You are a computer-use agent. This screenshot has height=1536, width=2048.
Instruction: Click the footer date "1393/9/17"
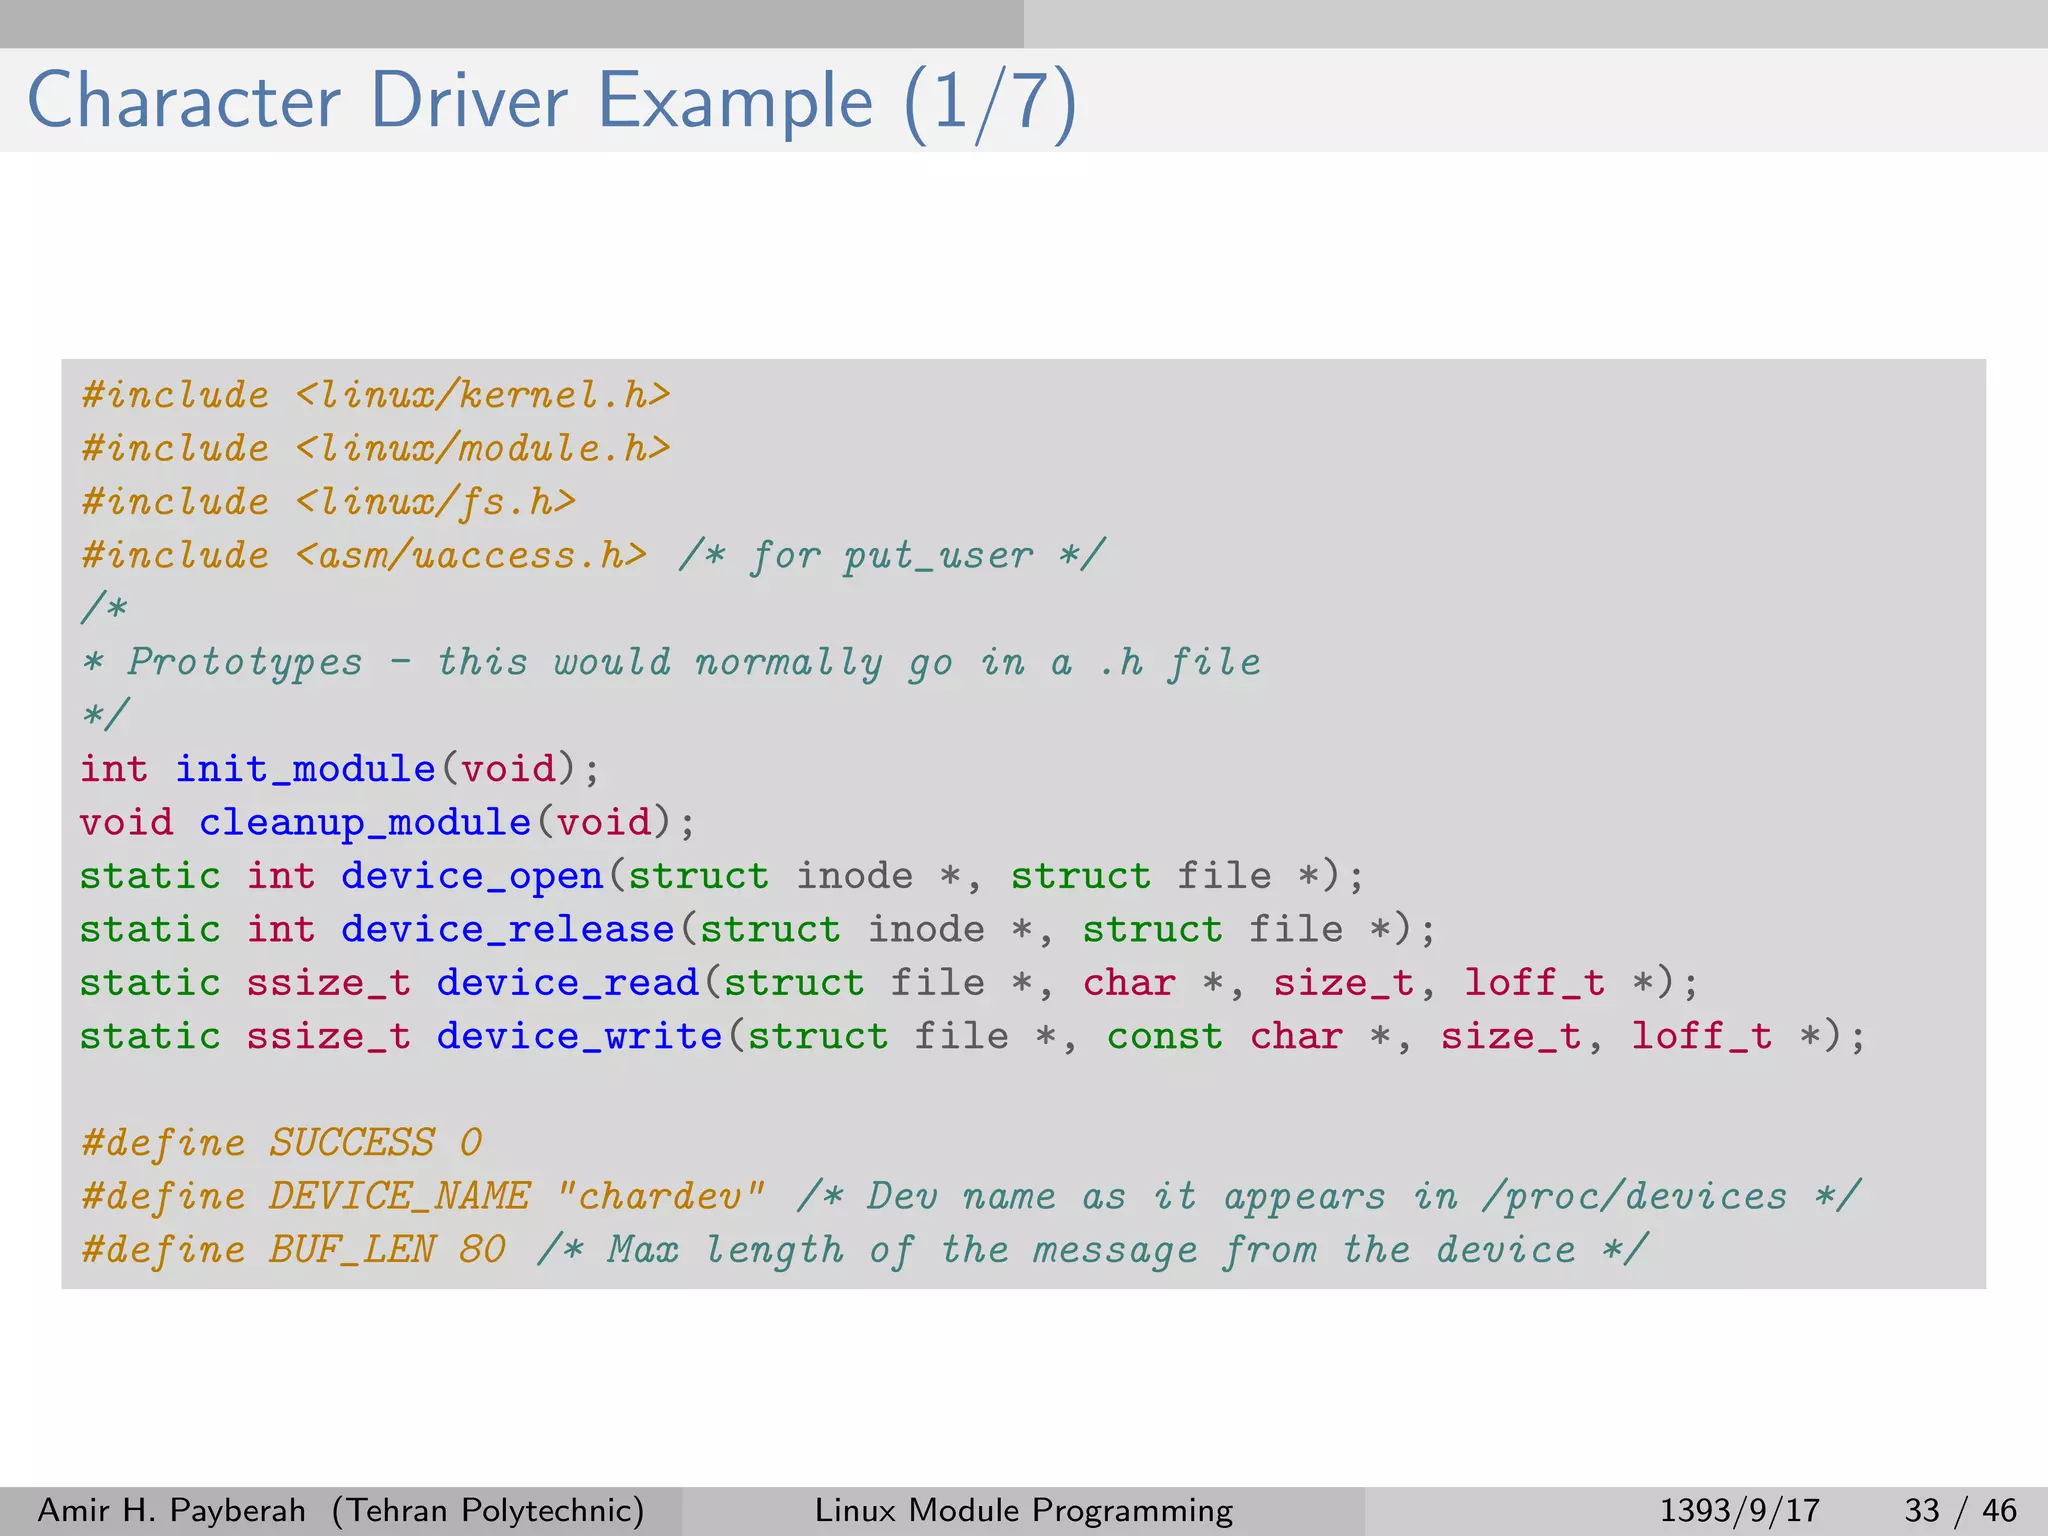coord(1740,1511)
